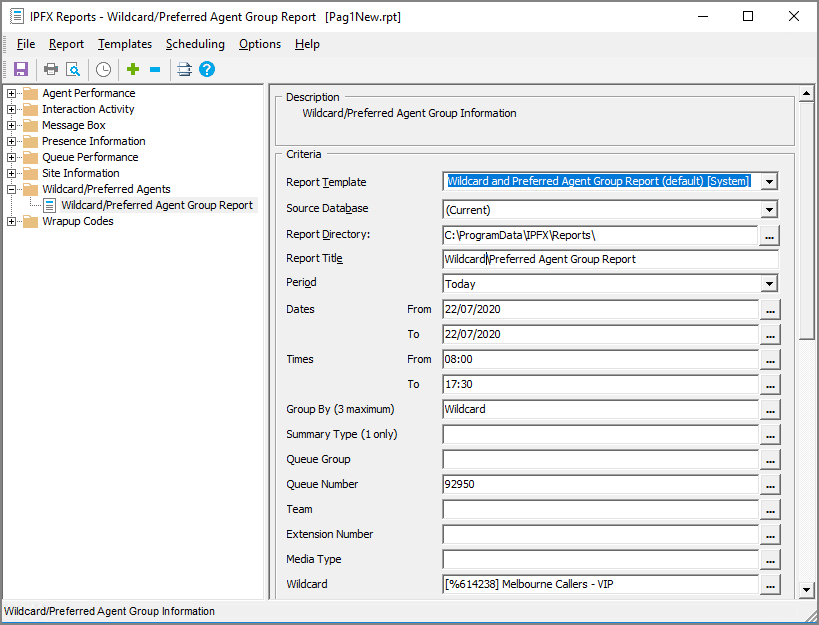Open the Options menu
The height and width of the screenshot is (625, 819).
point(260,44)
